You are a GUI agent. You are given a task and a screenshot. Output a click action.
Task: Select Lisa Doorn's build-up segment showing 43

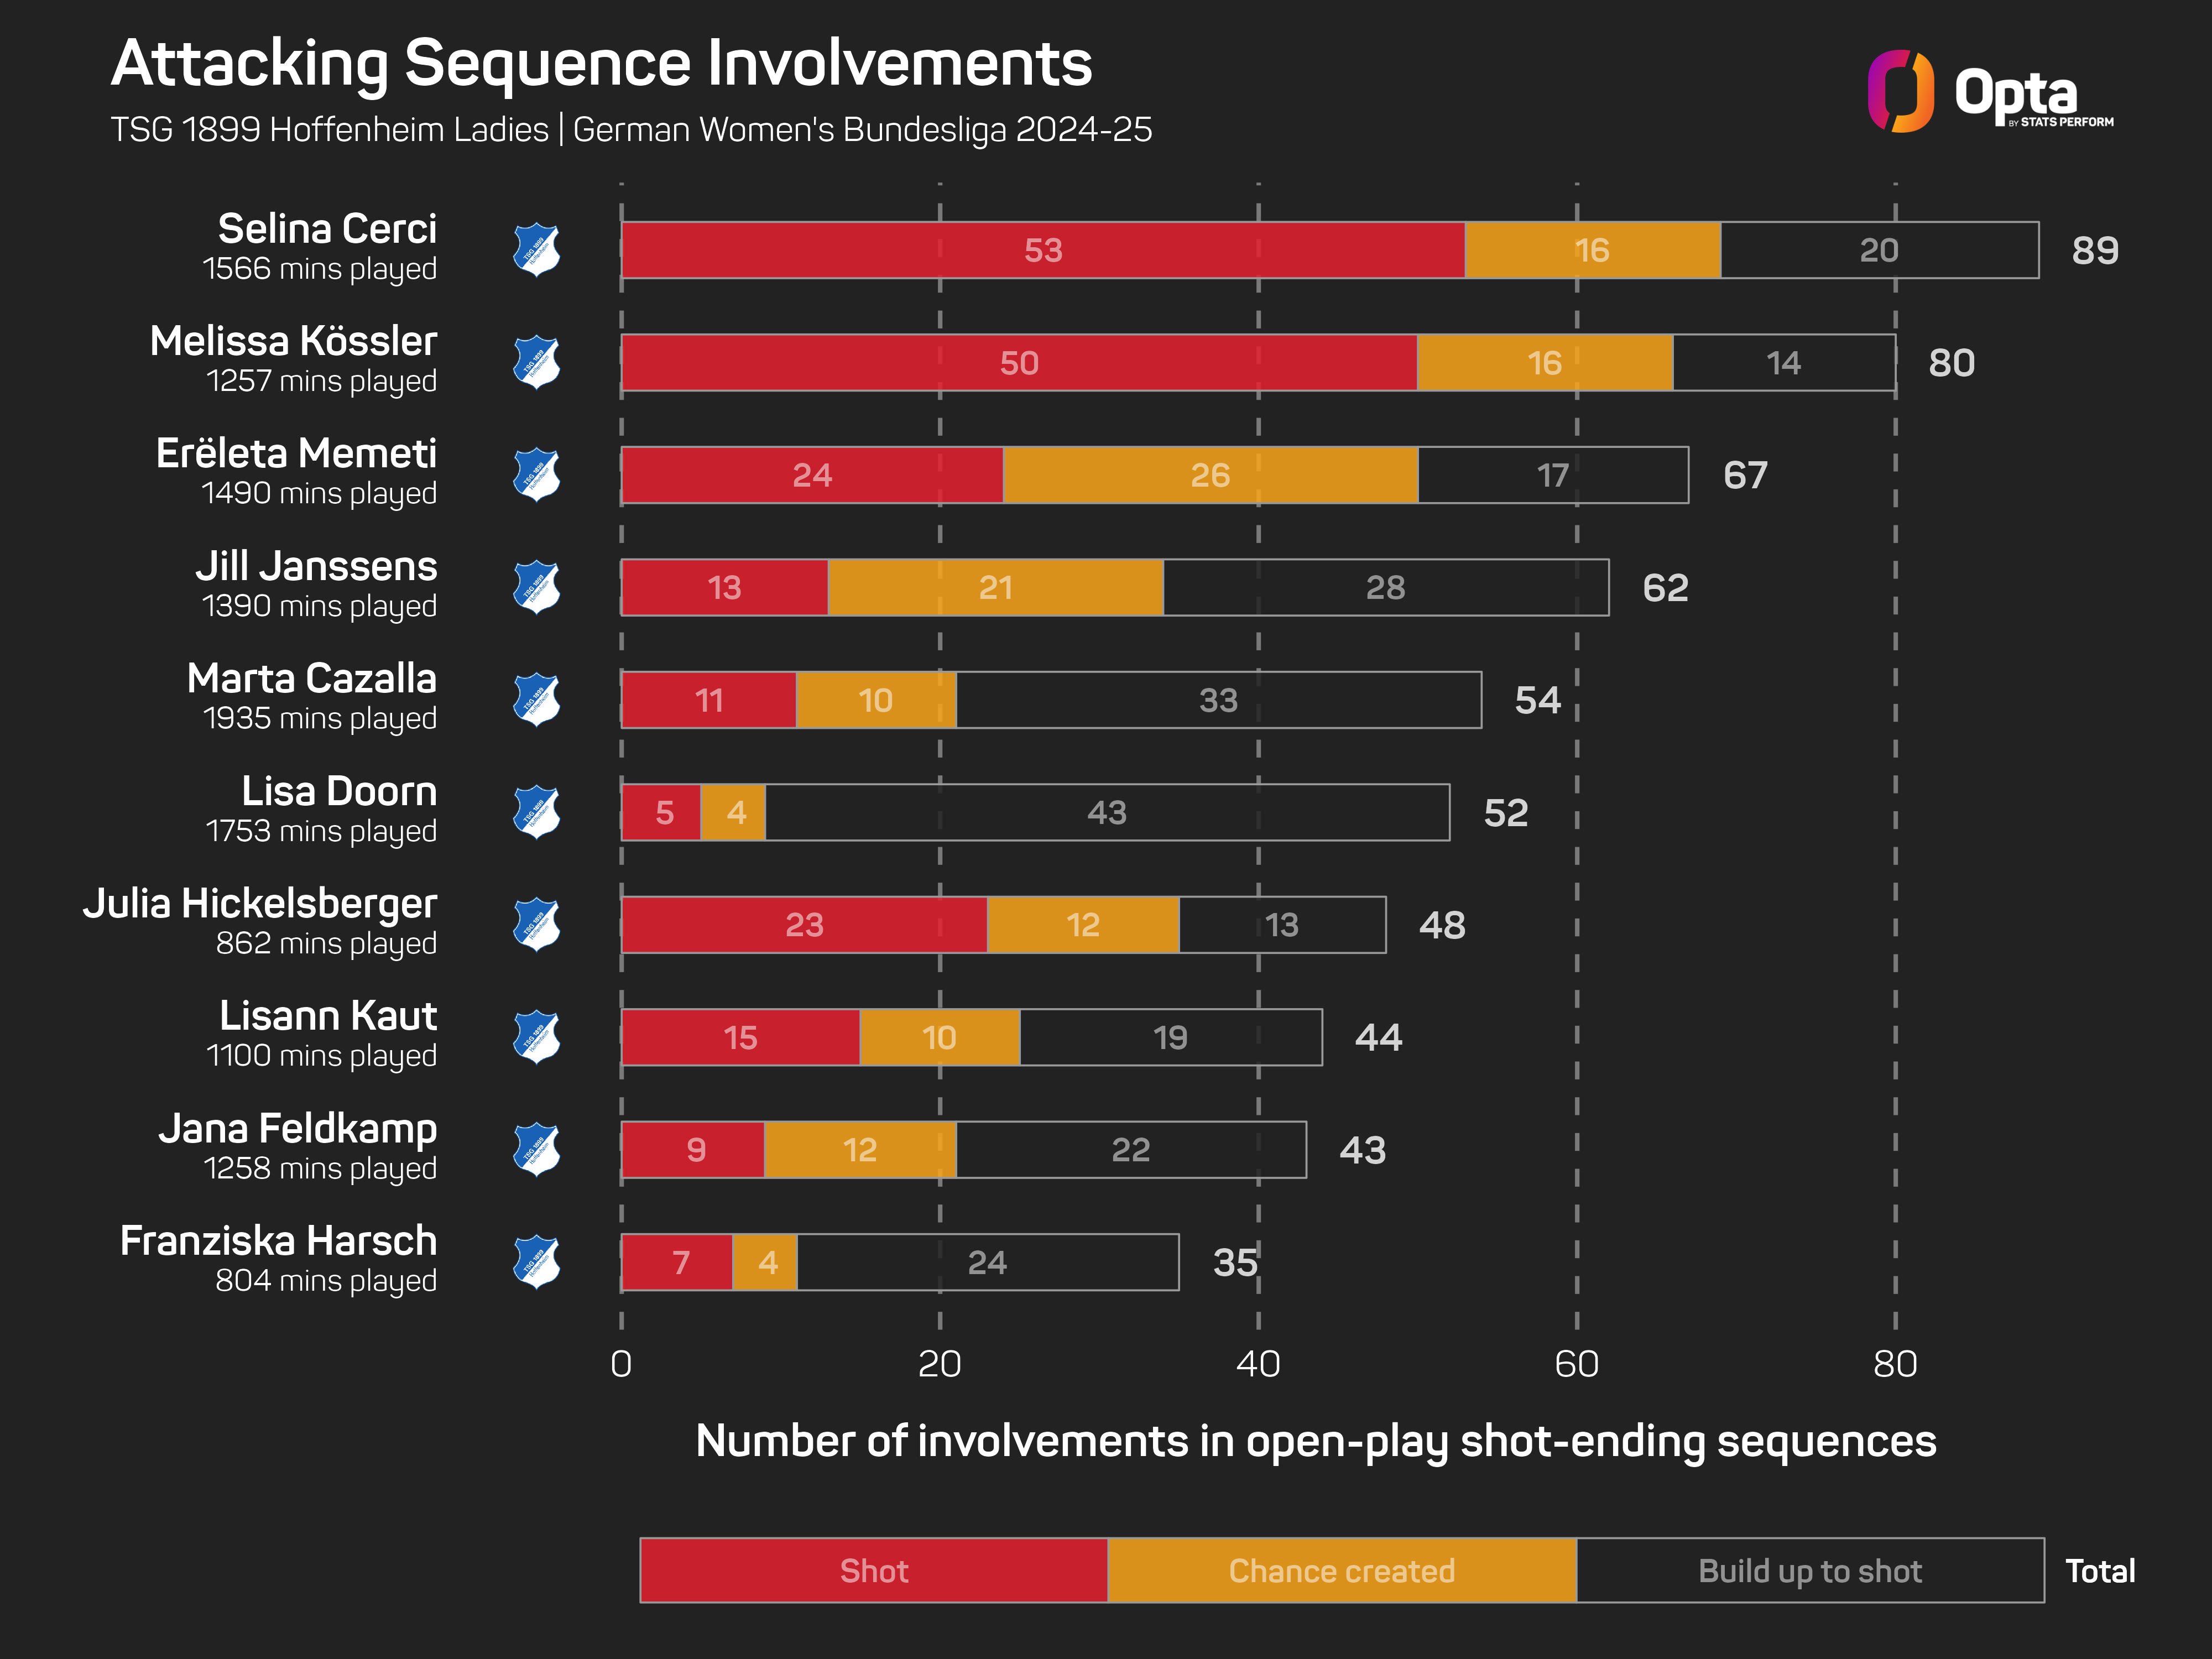1107,812
